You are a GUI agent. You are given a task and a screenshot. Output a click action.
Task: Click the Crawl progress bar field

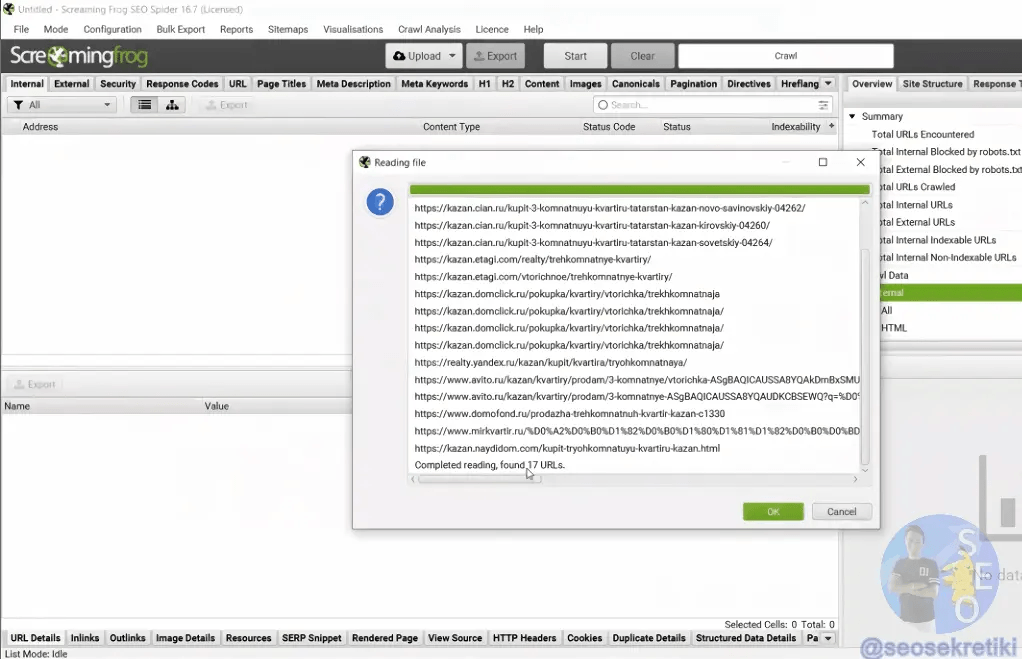click(785, 56)
